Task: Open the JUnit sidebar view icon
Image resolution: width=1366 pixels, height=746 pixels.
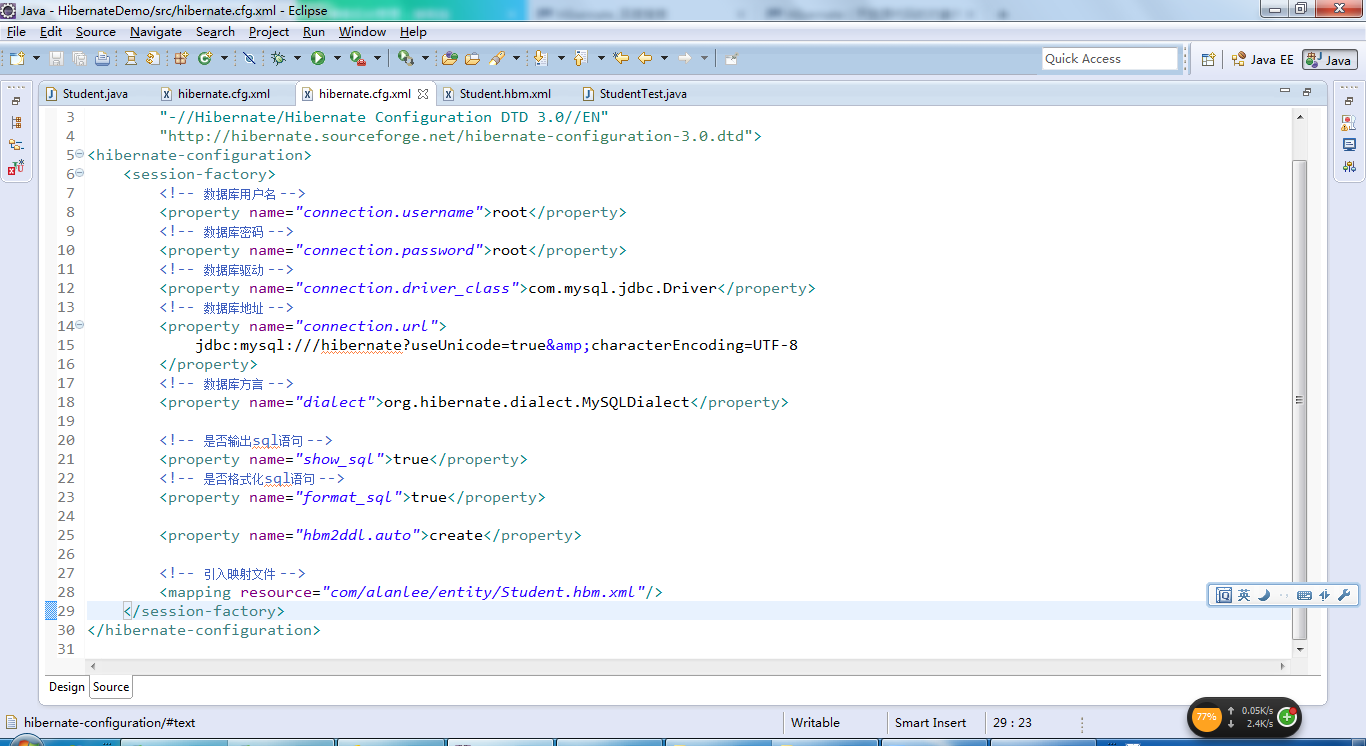Action: tap(16, 167)
